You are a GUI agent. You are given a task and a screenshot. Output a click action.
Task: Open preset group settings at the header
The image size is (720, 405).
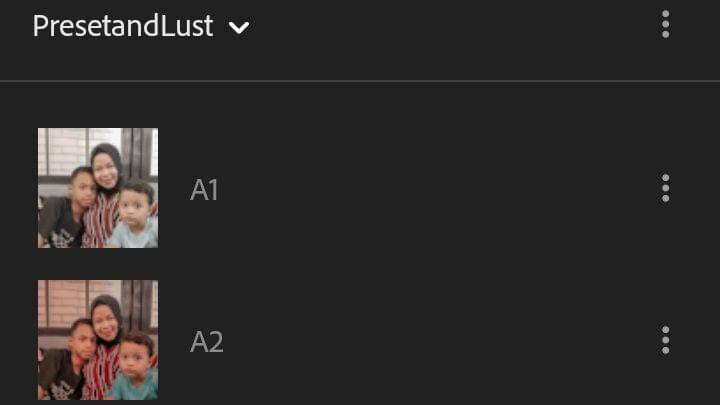tap(665, 25)
